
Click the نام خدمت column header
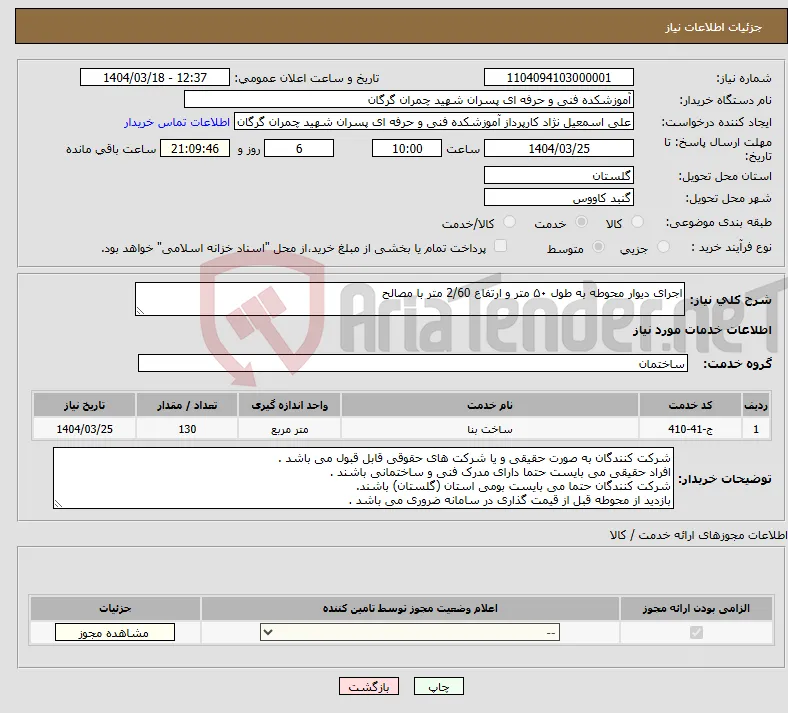(489, 405)
